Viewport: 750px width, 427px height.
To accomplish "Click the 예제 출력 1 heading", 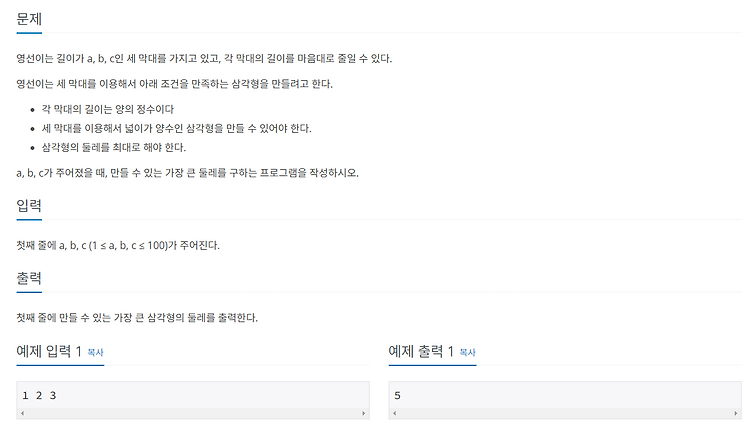I will (421, 351).
